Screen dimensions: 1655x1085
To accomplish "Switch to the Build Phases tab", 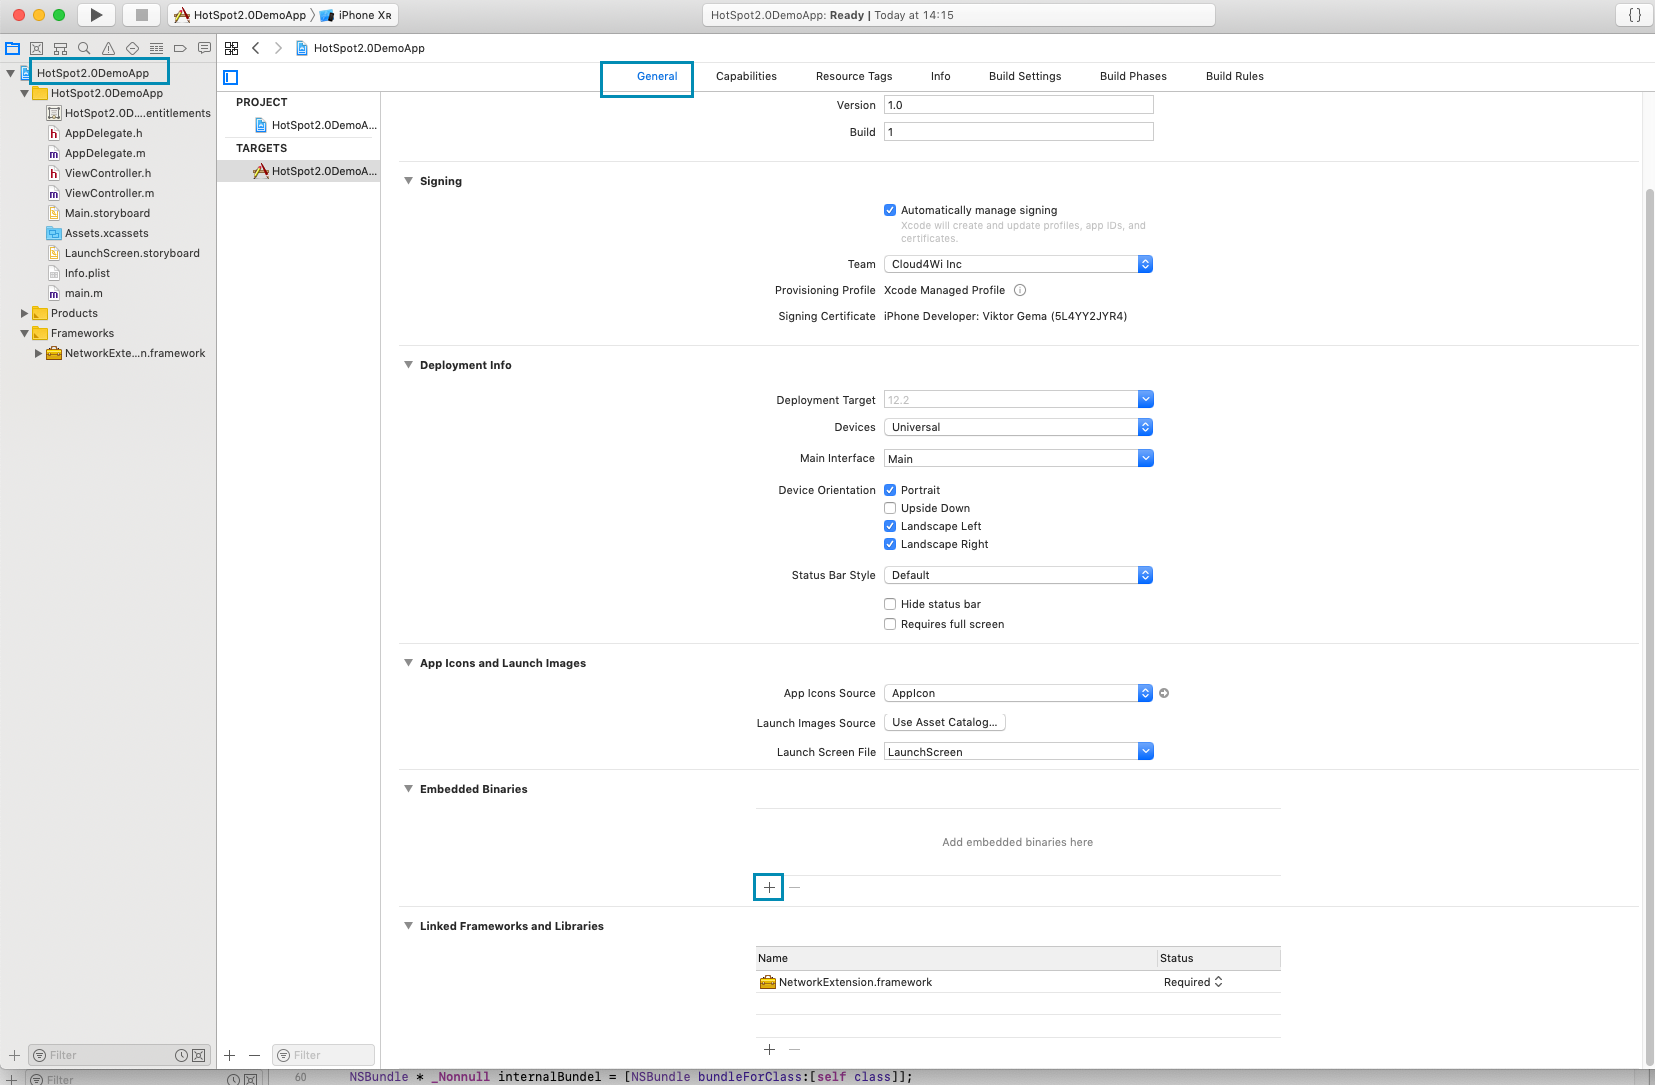I will 1133,76.
